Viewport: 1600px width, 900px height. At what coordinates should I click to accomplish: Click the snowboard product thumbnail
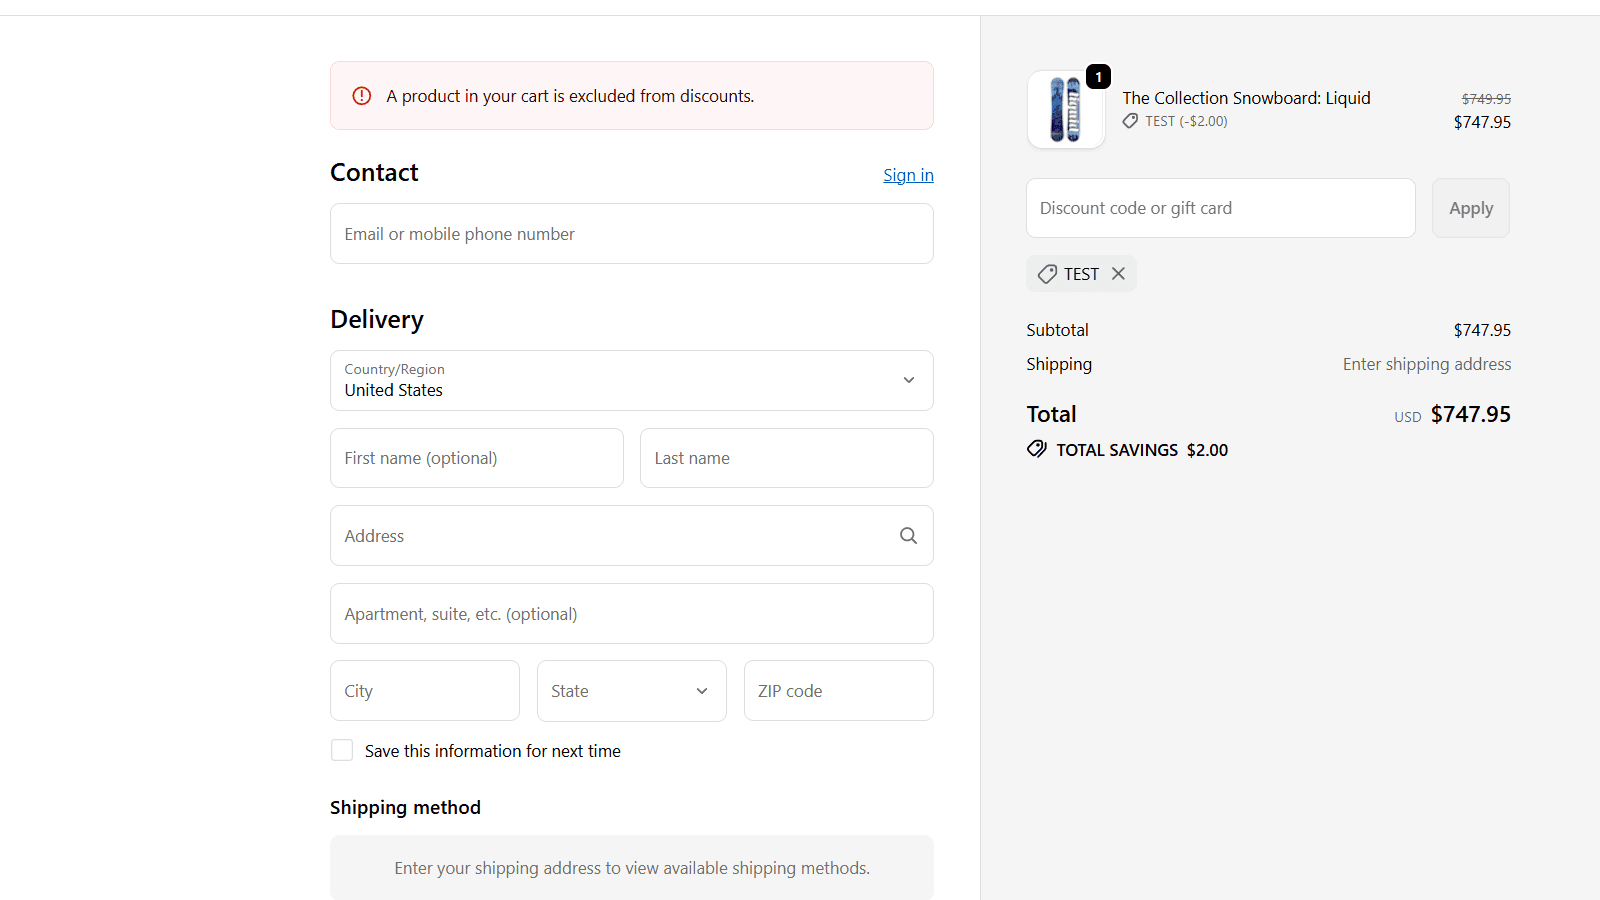[1066, 110]
